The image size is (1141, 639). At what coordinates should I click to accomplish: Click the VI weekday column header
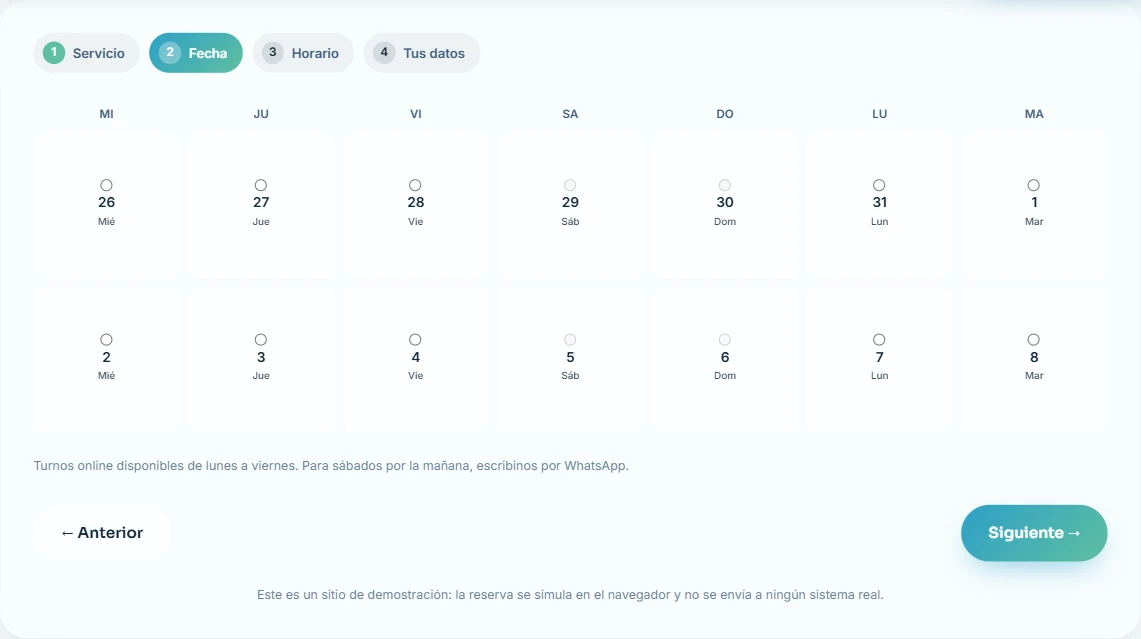click(416, 114)
